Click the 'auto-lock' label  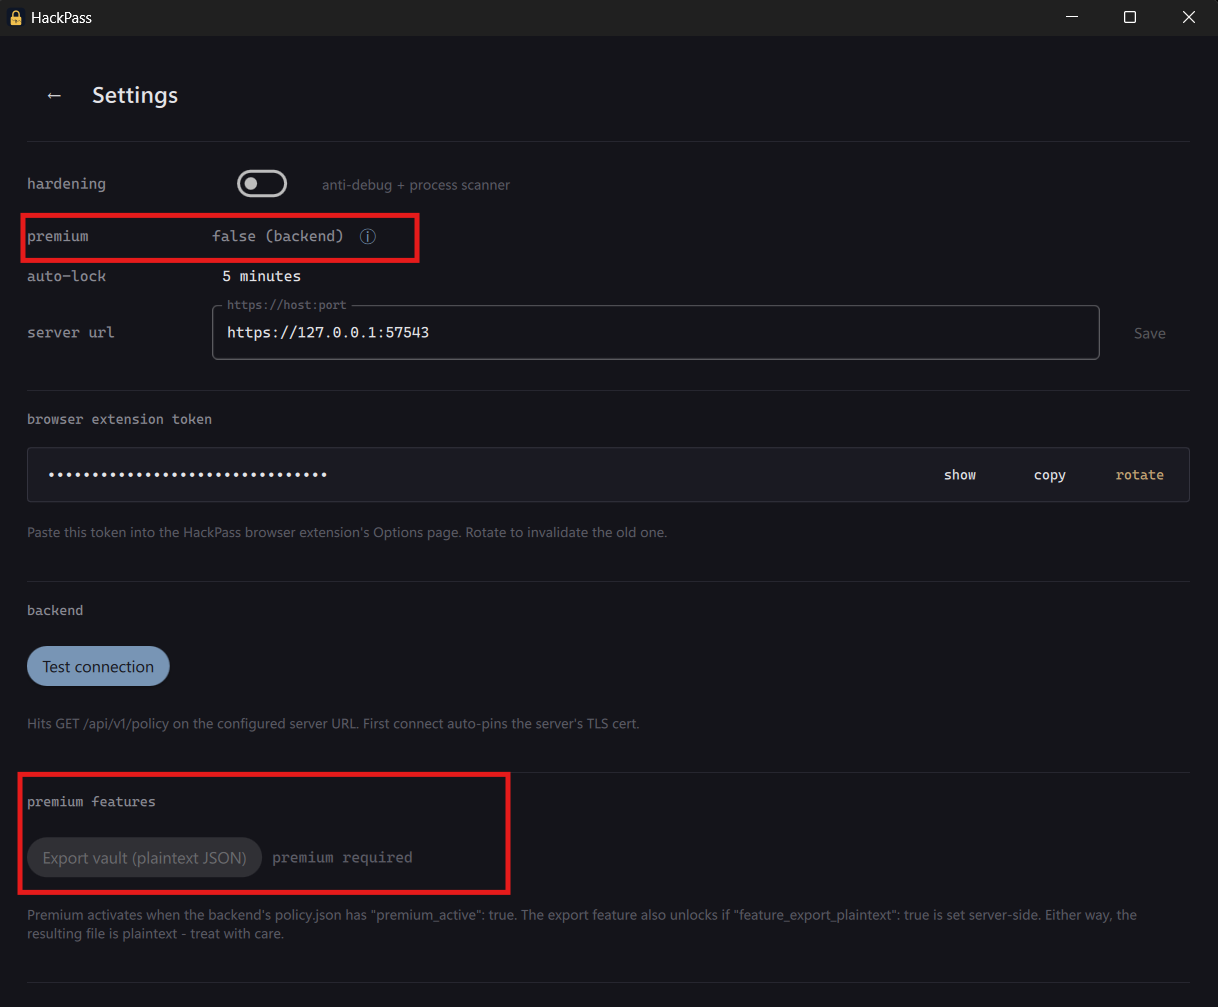click(x=66, y=276)
